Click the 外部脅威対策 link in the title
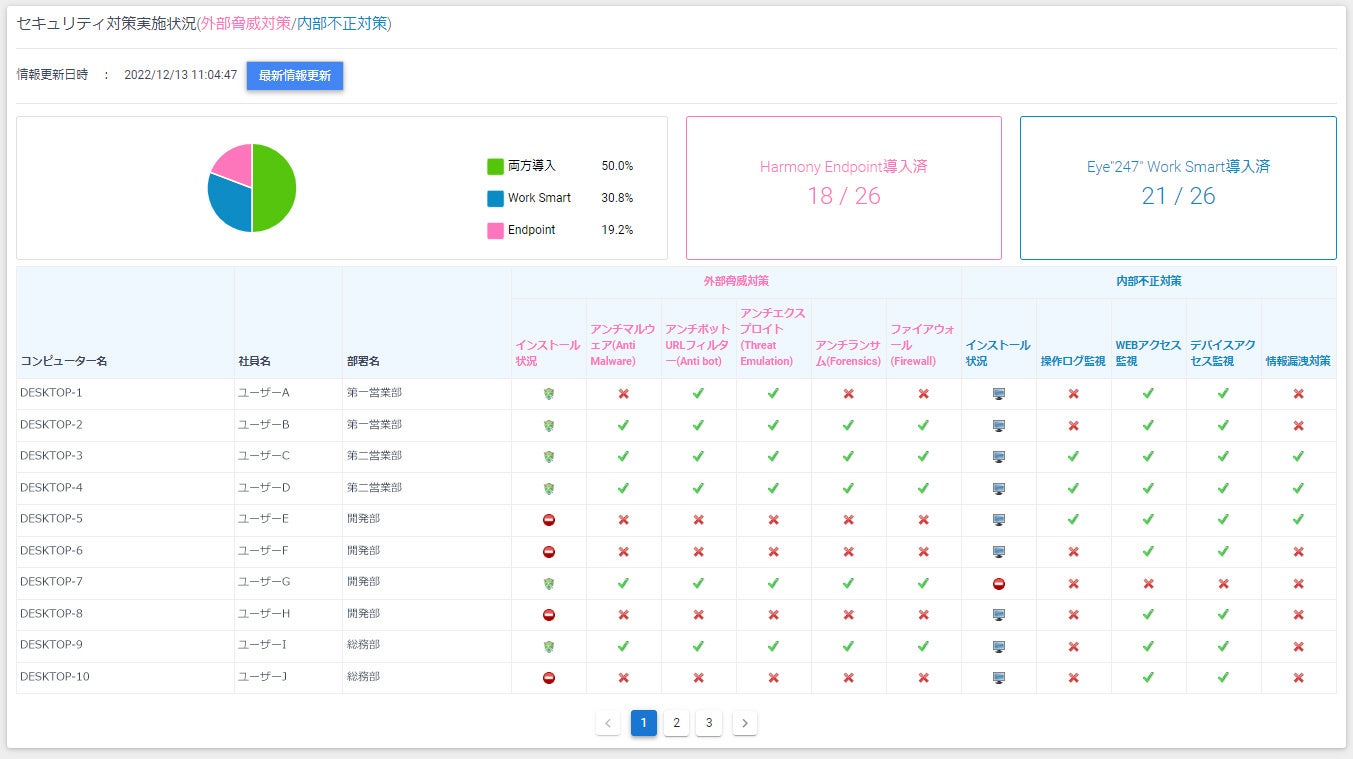The height and width of the screenshot is (759, 1353). coord(245,23)
